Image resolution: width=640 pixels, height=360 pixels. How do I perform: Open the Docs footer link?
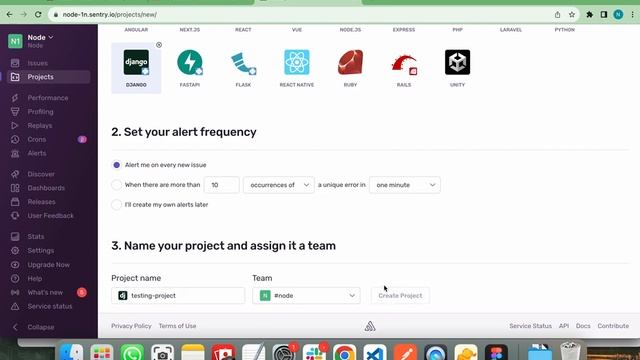click(583, 326)
